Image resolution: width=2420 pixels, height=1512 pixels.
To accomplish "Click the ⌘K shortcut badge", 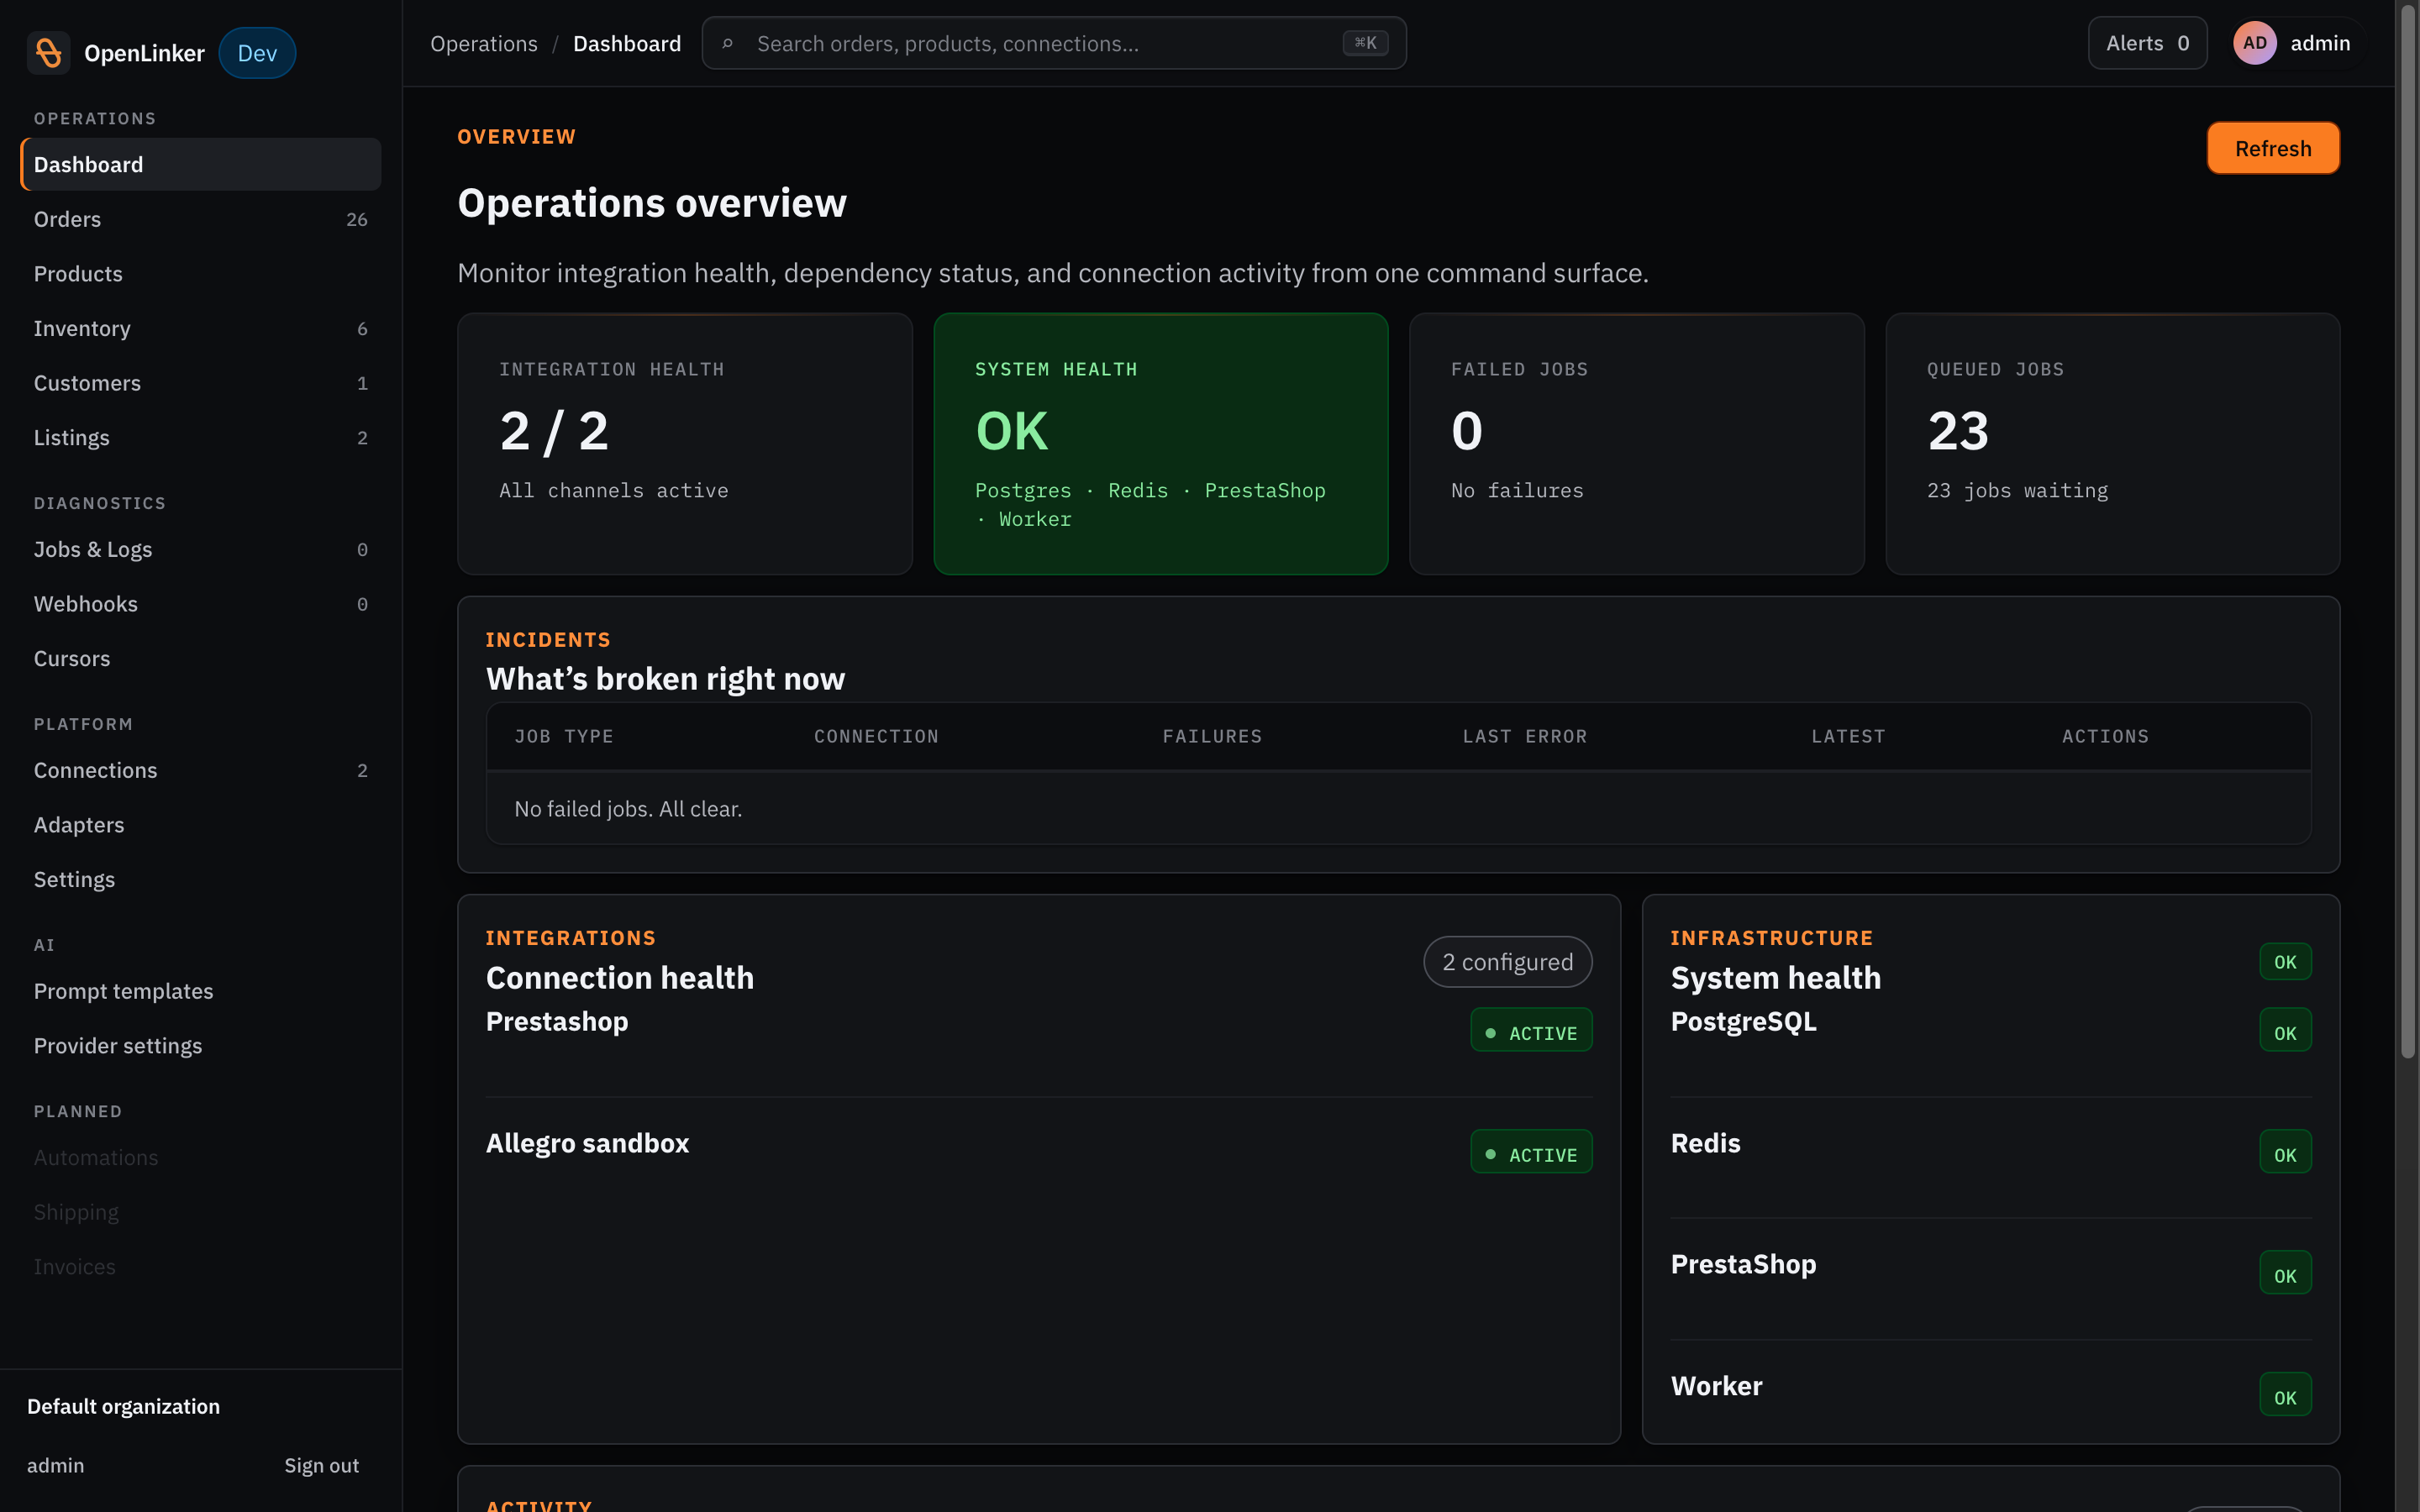I will point(1365,43).
